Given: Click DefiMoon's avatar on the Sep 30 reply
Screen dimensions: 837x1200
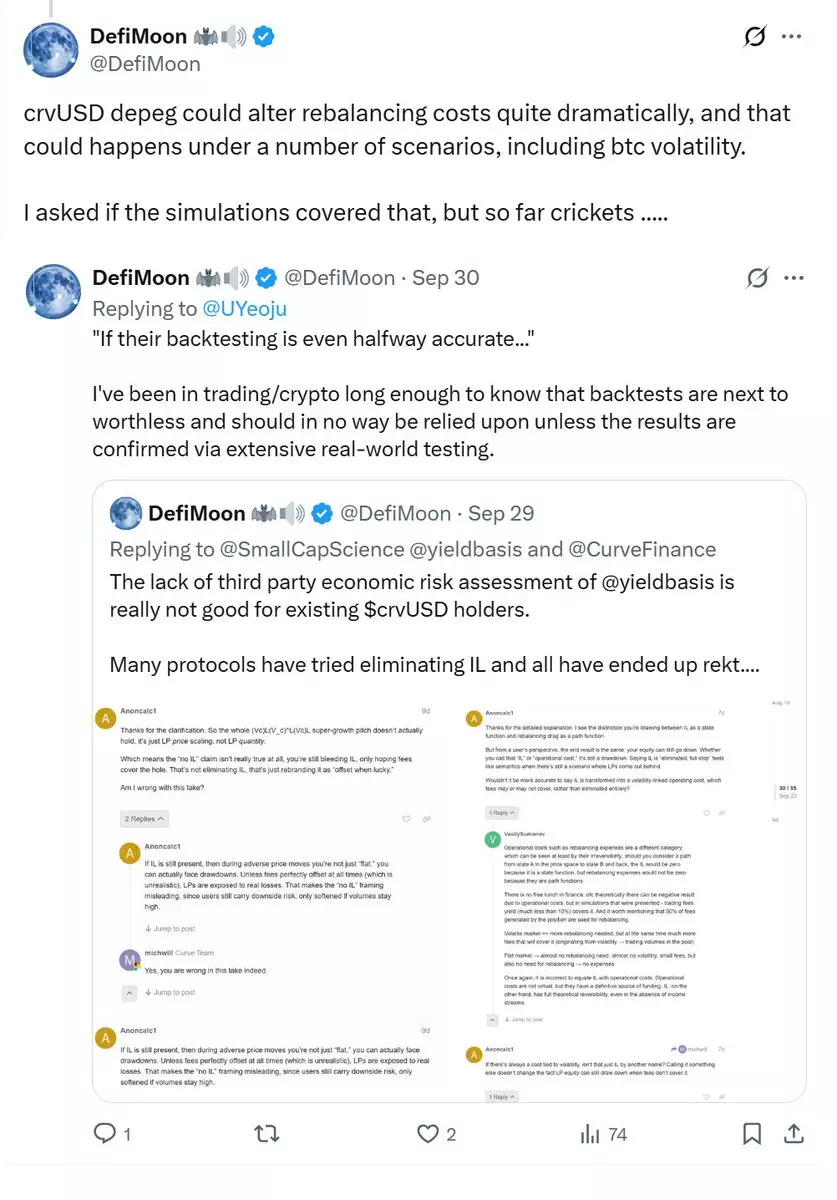Looking at the screenshot, I should point(52,292).
